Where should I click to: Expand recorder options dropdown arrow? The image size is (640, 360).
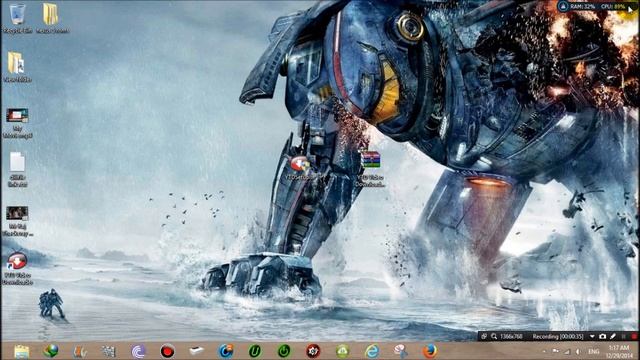[592, 336]
